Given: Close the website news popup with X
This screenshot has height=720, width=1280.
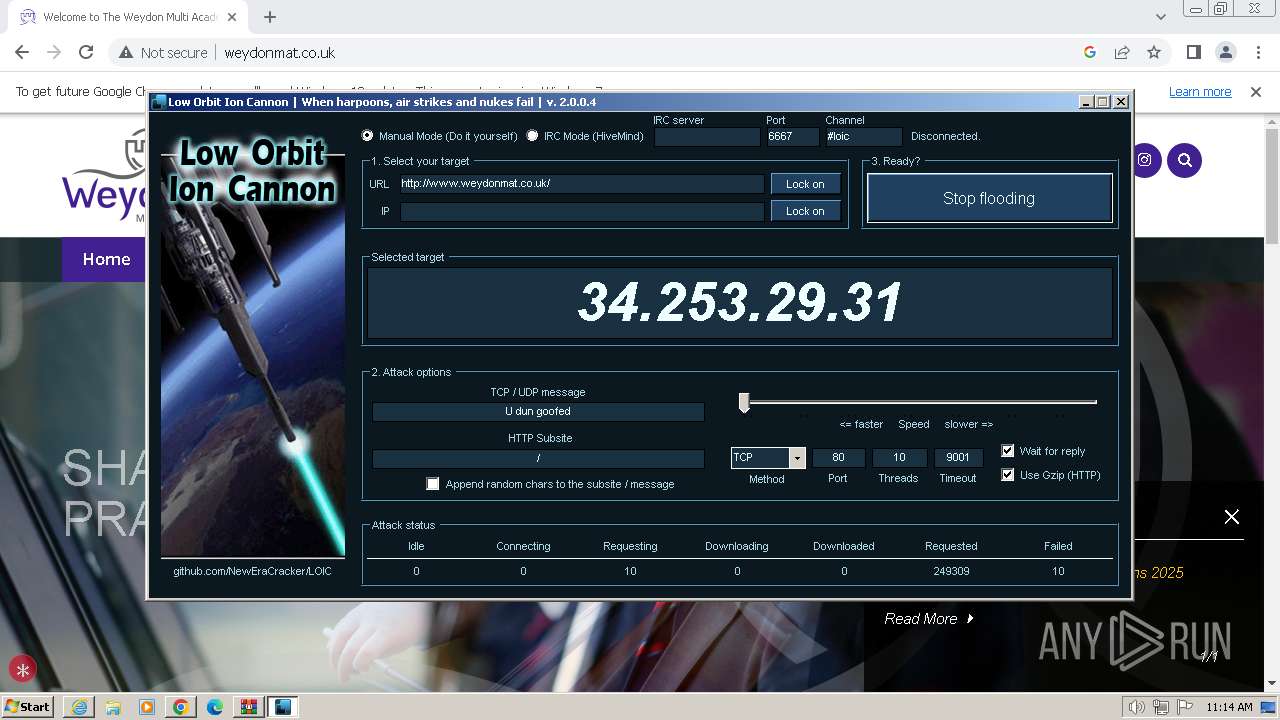Looking at the screenshot, I should [x=1232, y=517].
